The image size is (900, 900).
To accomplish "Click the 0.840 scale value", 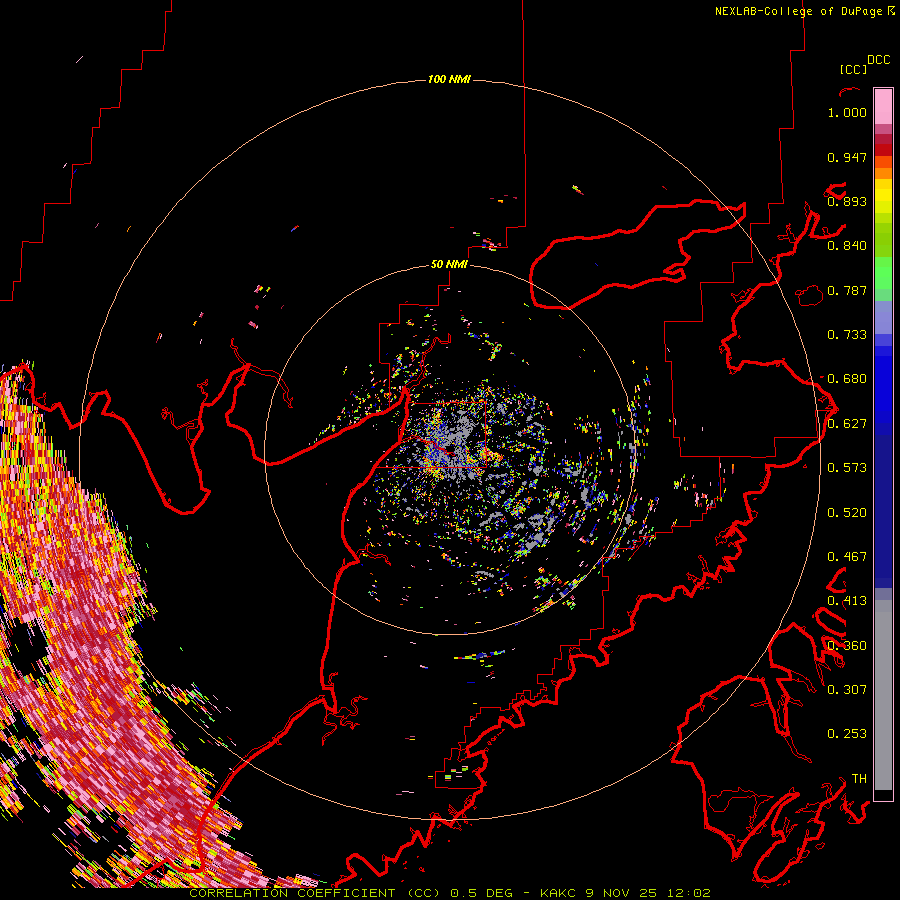I will 847,246.
